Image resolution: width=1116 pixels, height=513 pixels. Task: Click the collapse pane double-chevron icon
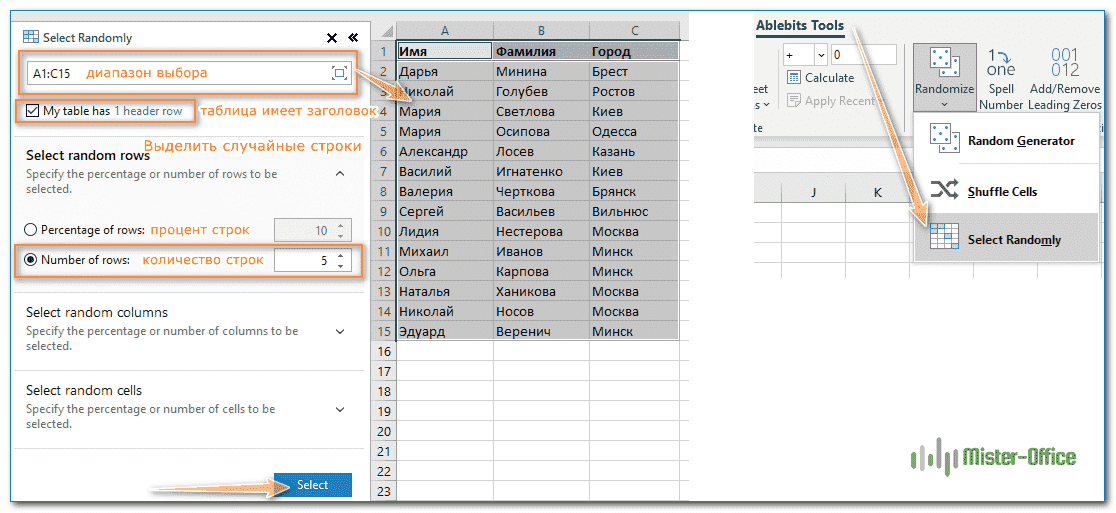coord(353,38)
